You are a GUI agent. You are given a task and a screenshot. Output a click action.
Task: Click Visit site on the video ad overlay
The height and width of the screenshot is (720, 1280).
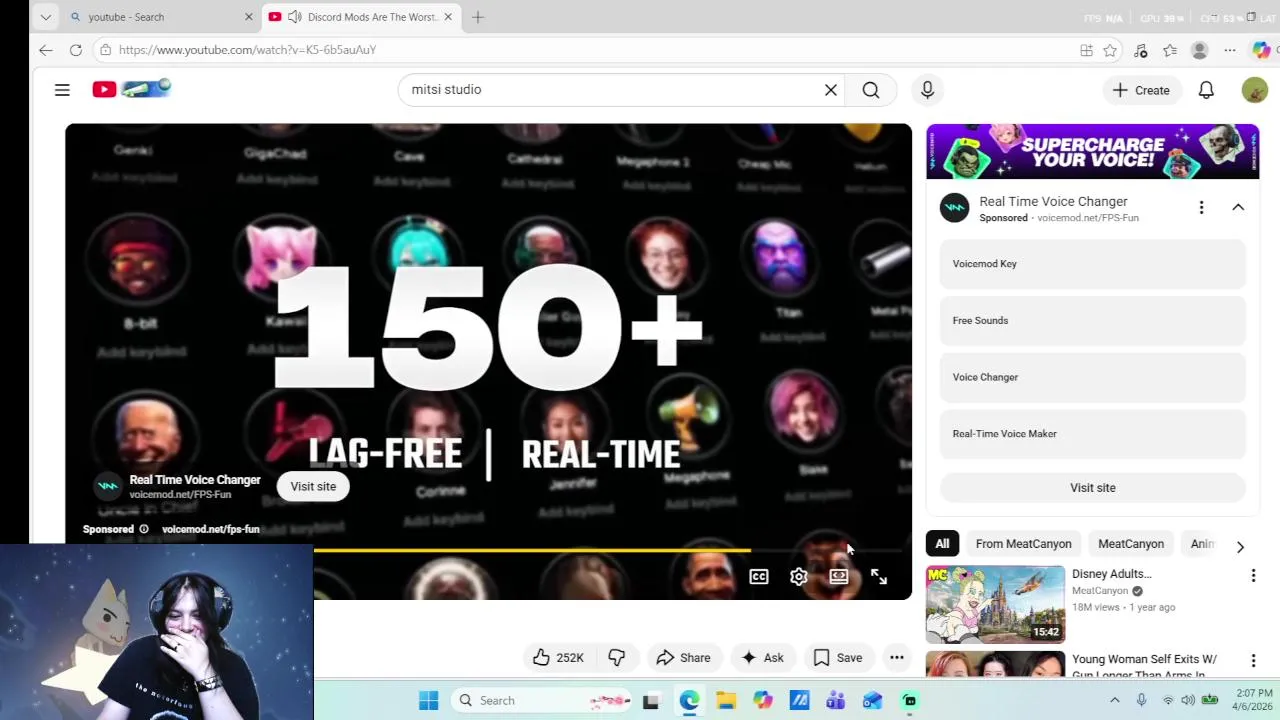tap(313, 486)
